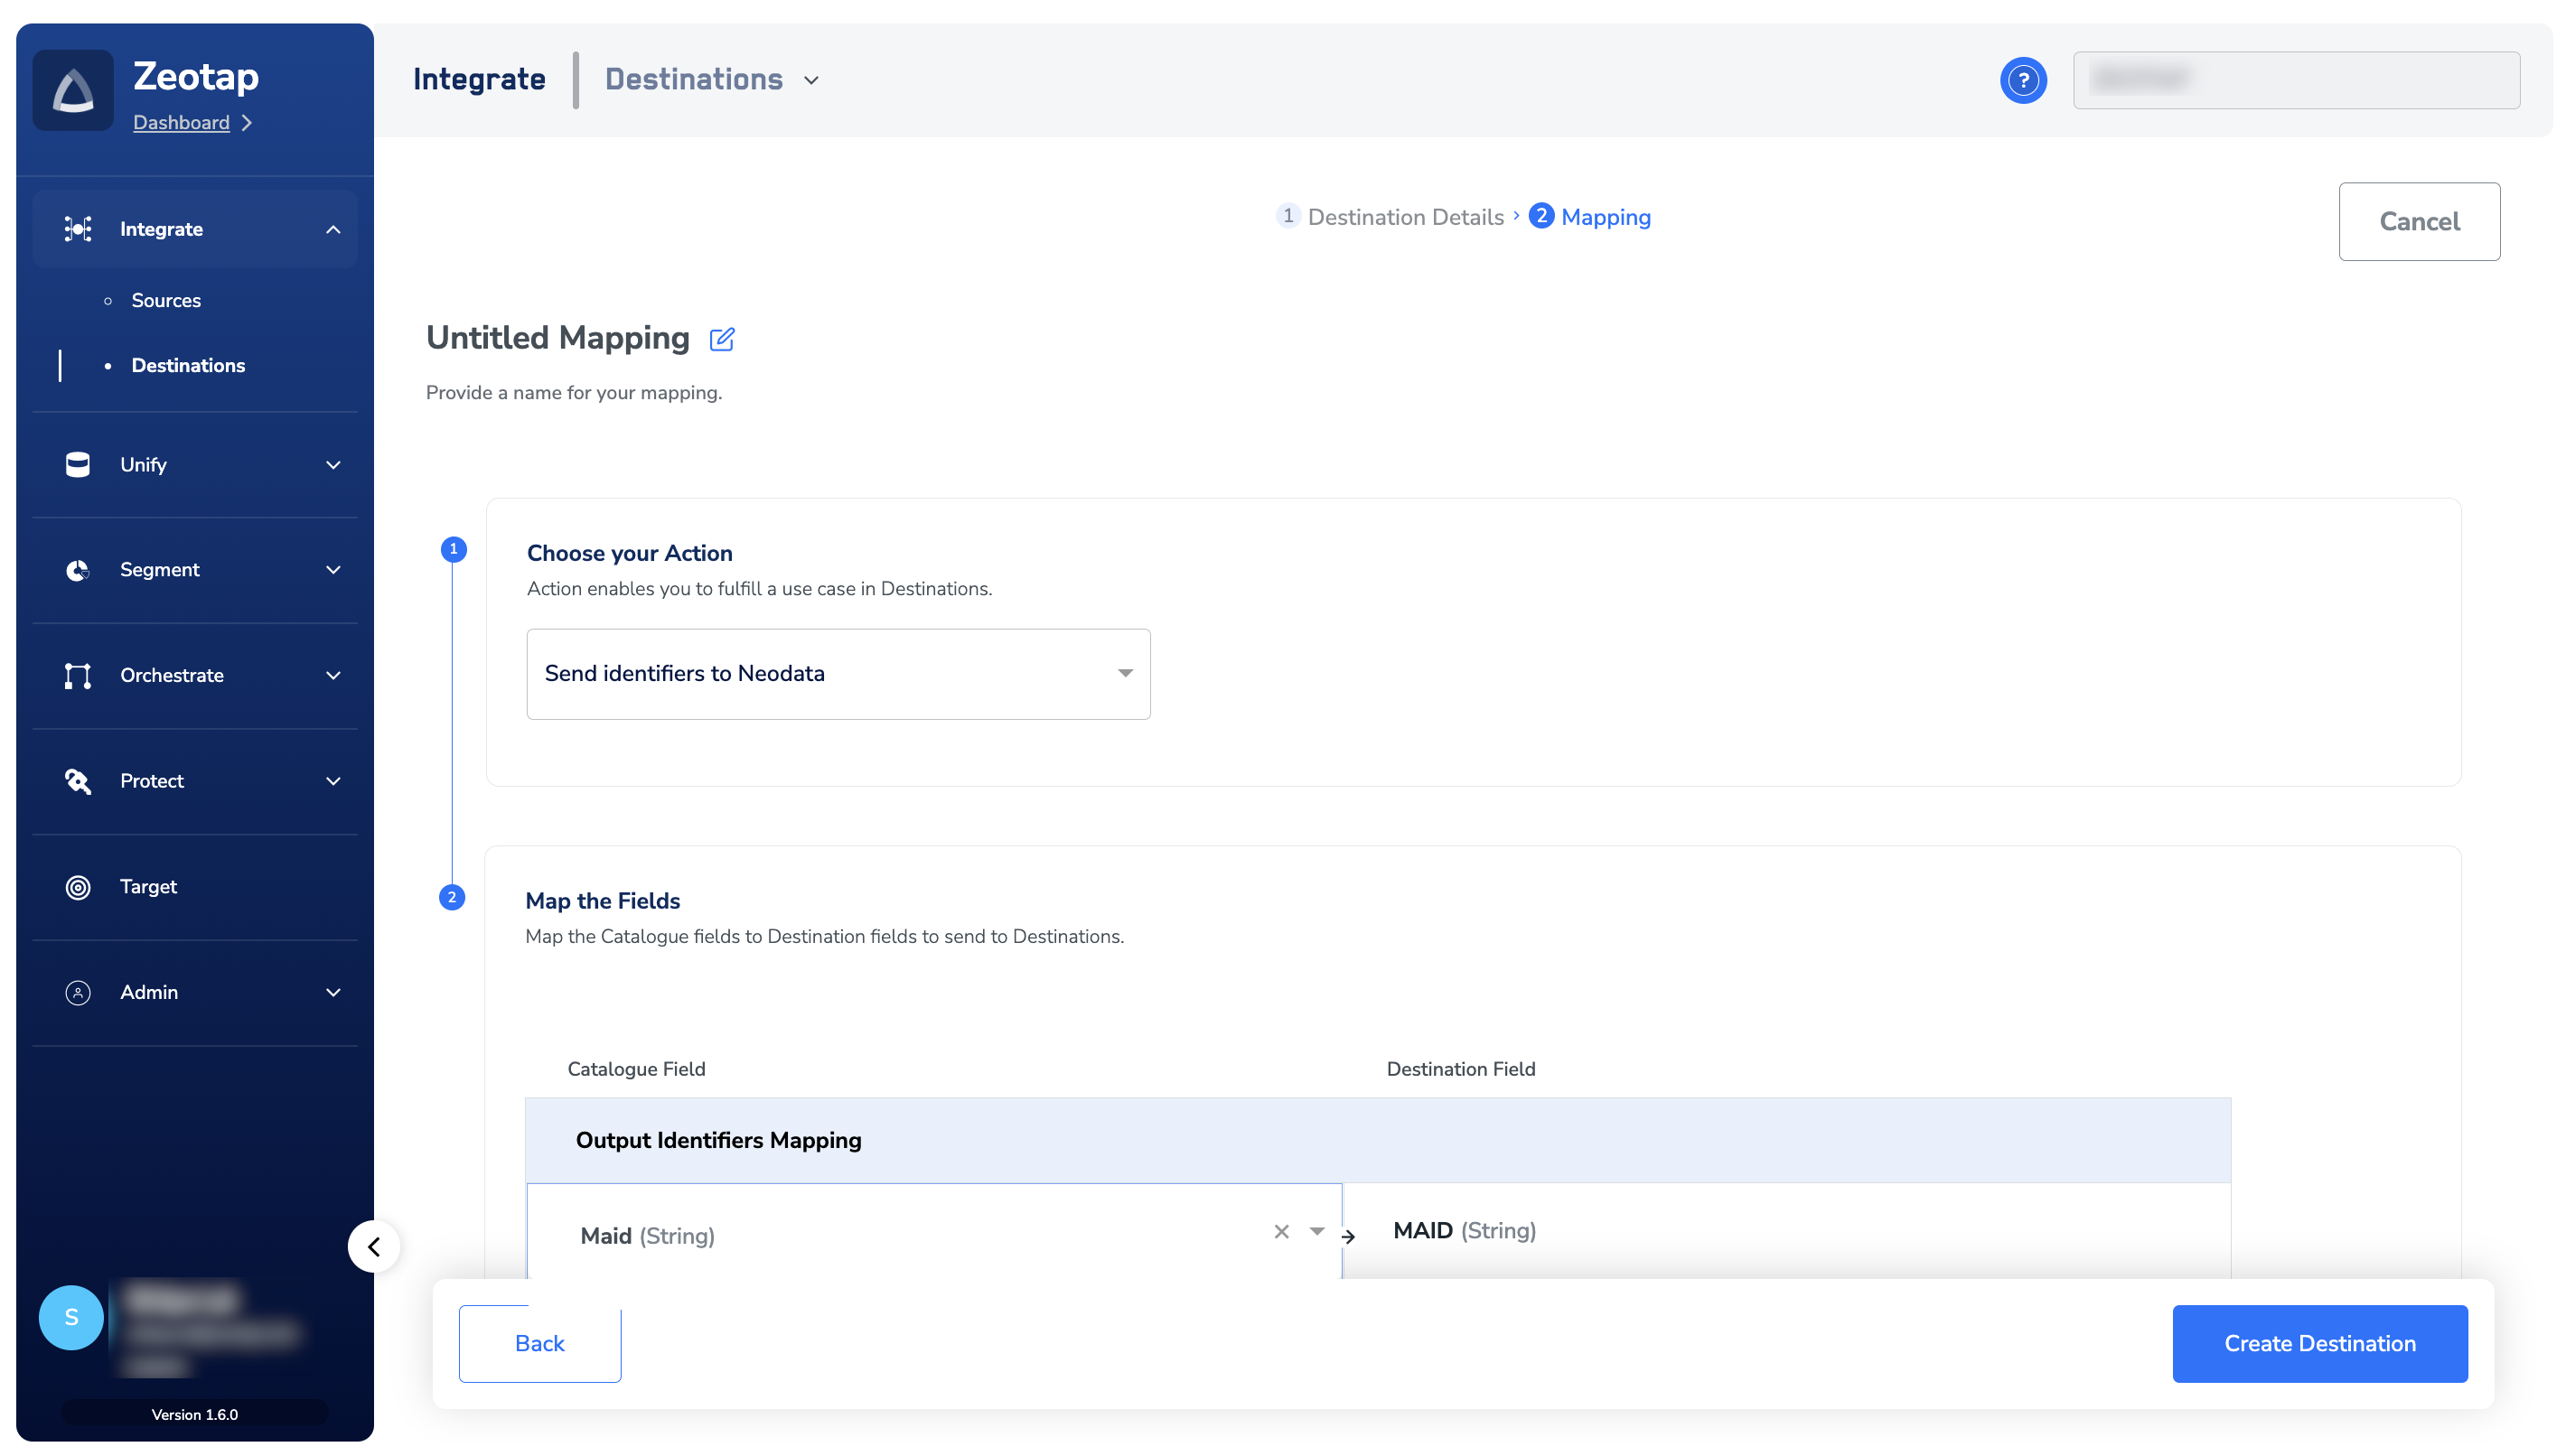Go to Destination Details step
The width and height of the screenshot is (2566, 1456).
(x=1403, y=217)
